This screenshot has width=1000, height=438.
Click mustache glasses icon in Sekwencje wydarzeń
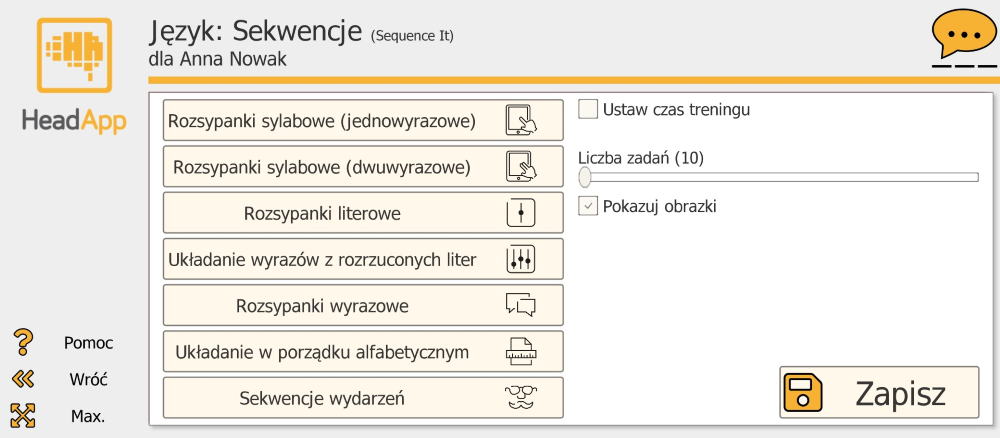(521, 397)
